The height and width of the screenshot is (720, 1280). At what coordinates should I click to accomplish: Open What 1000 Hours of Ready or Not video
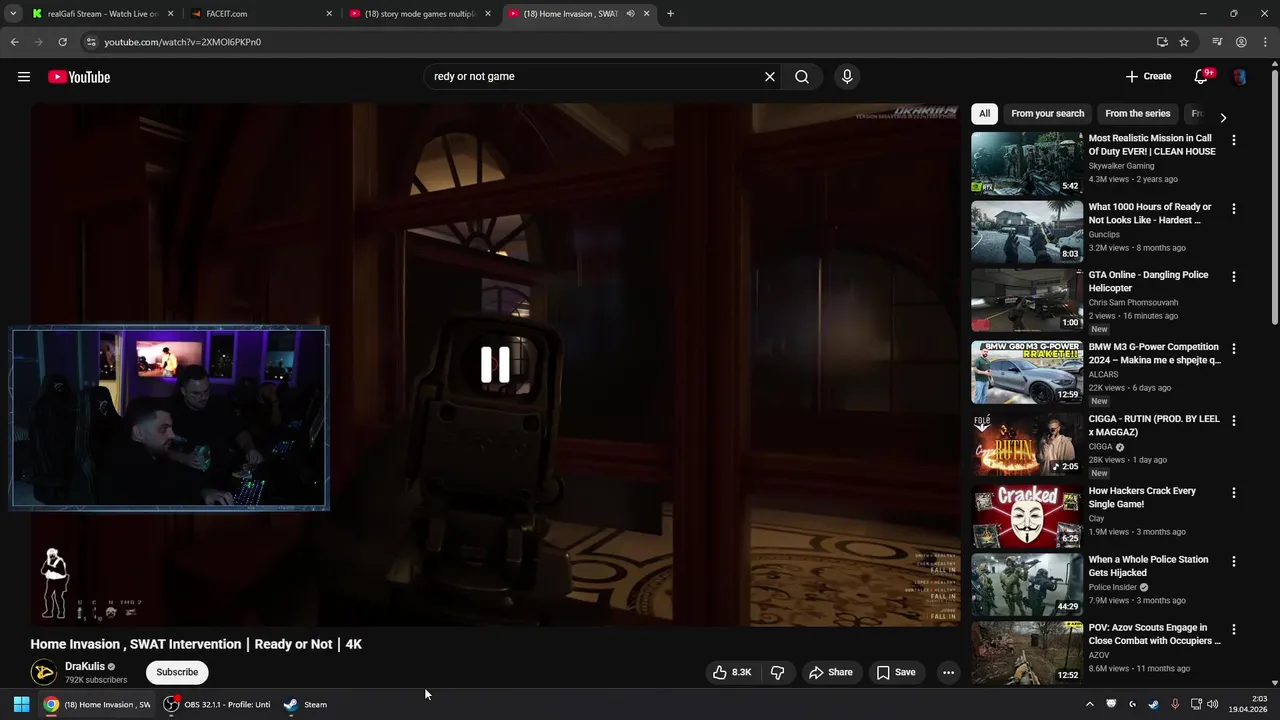point(1150,213)
